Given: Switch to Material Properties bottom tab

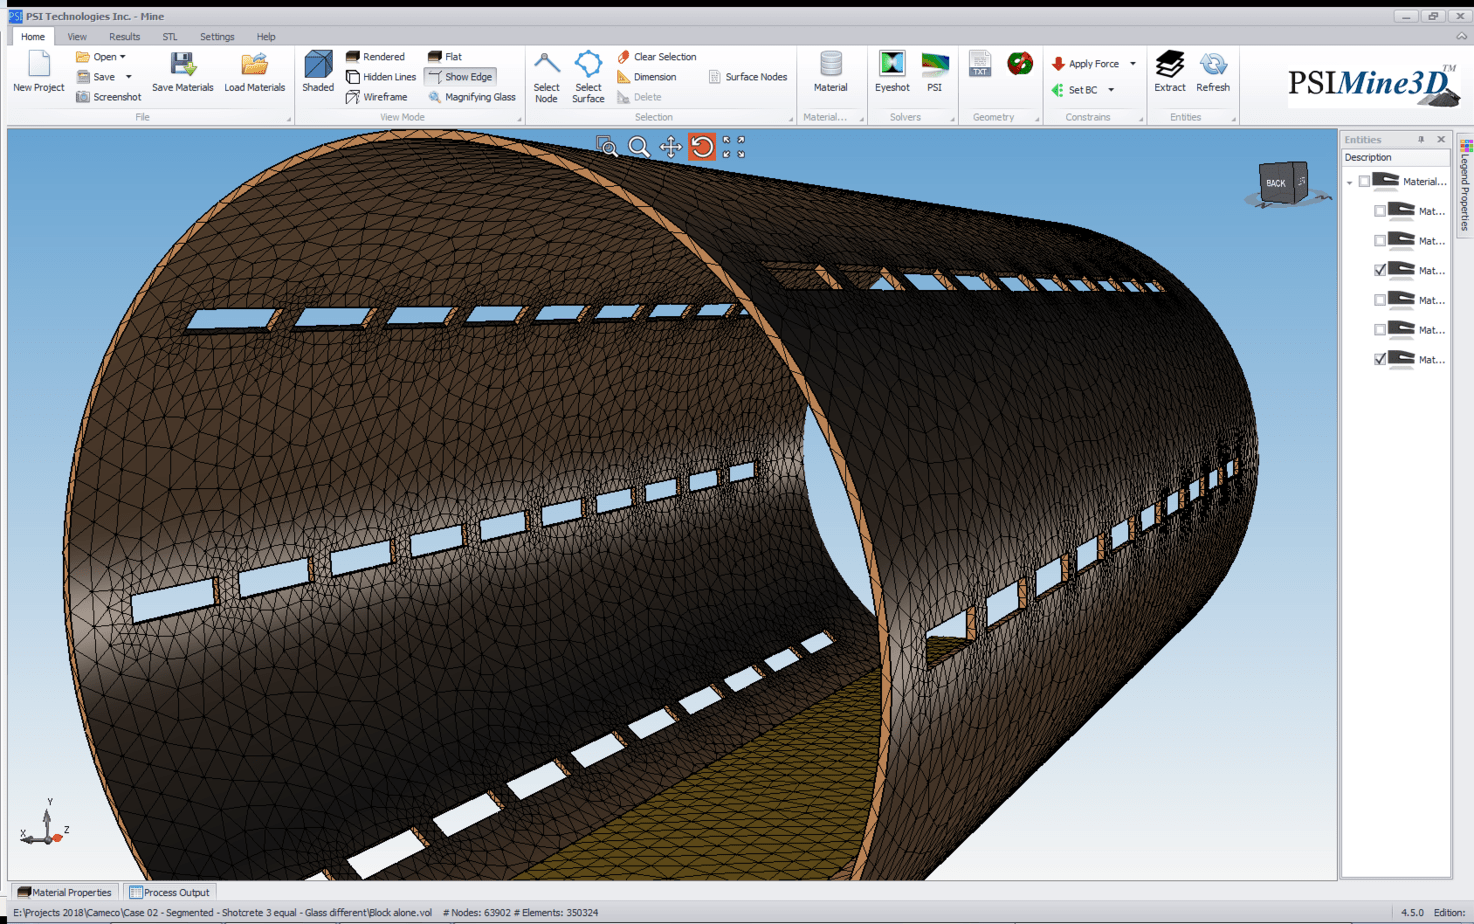Looking at the screenshot, I should [x=64, y=892].
